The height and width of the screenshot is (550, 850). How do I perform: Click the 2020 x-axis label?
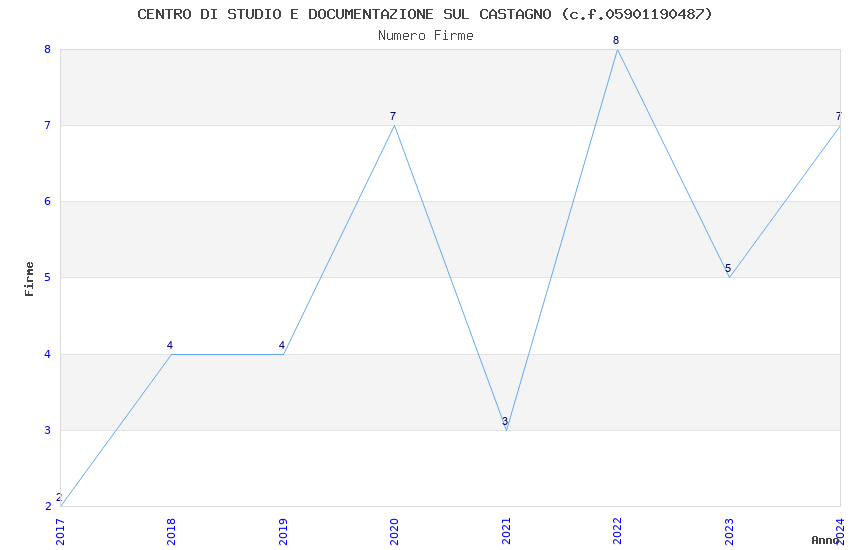pyautogui.click(x=394, y=532)
